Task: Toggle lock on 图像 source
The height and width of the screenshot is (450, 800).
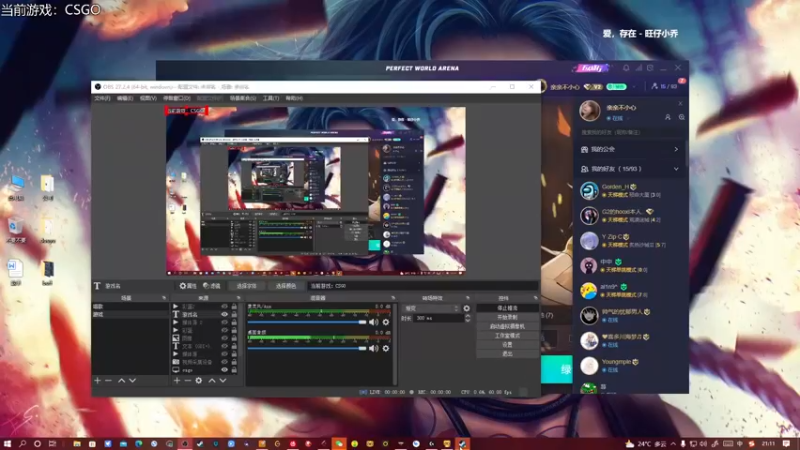Action: click(x=234, y=338)
